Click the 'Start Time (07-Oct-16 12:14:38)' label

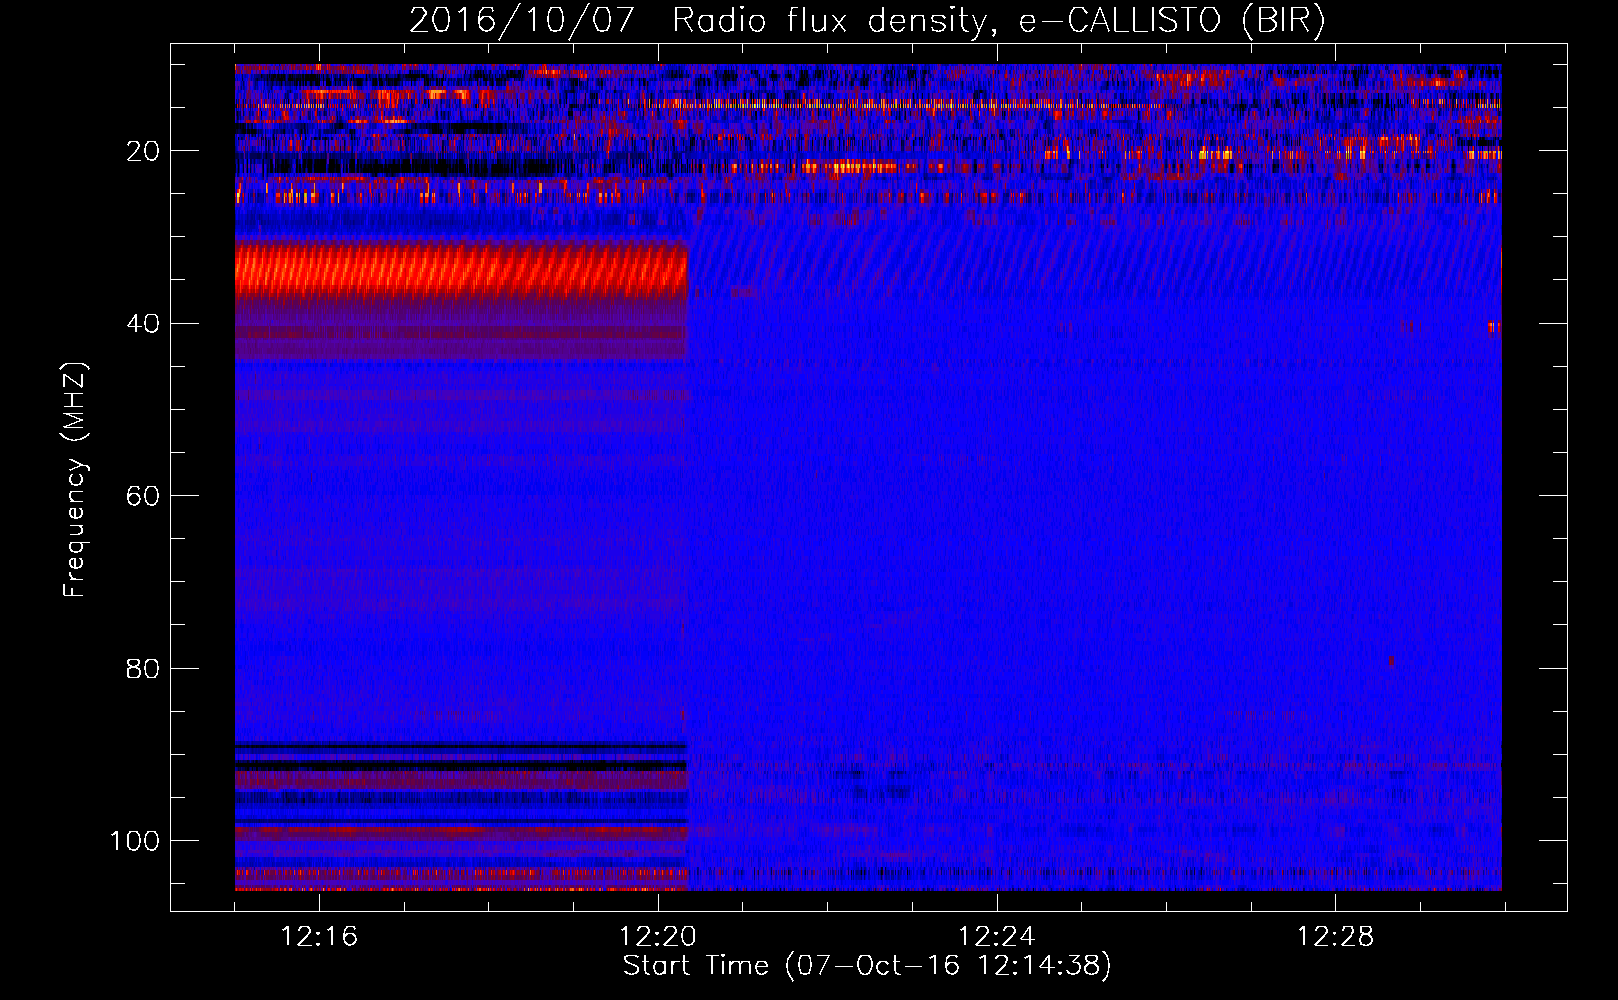[867, 966]
